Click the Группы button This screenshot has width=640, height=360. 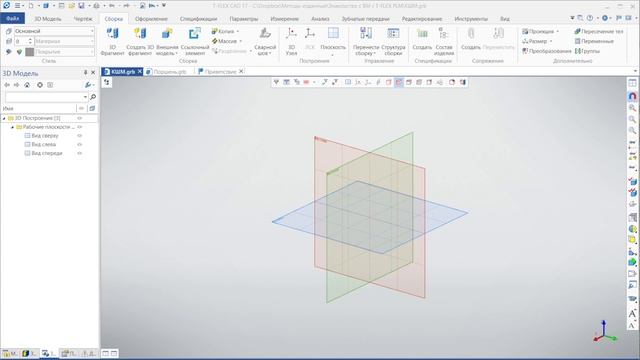click(587, 51)
